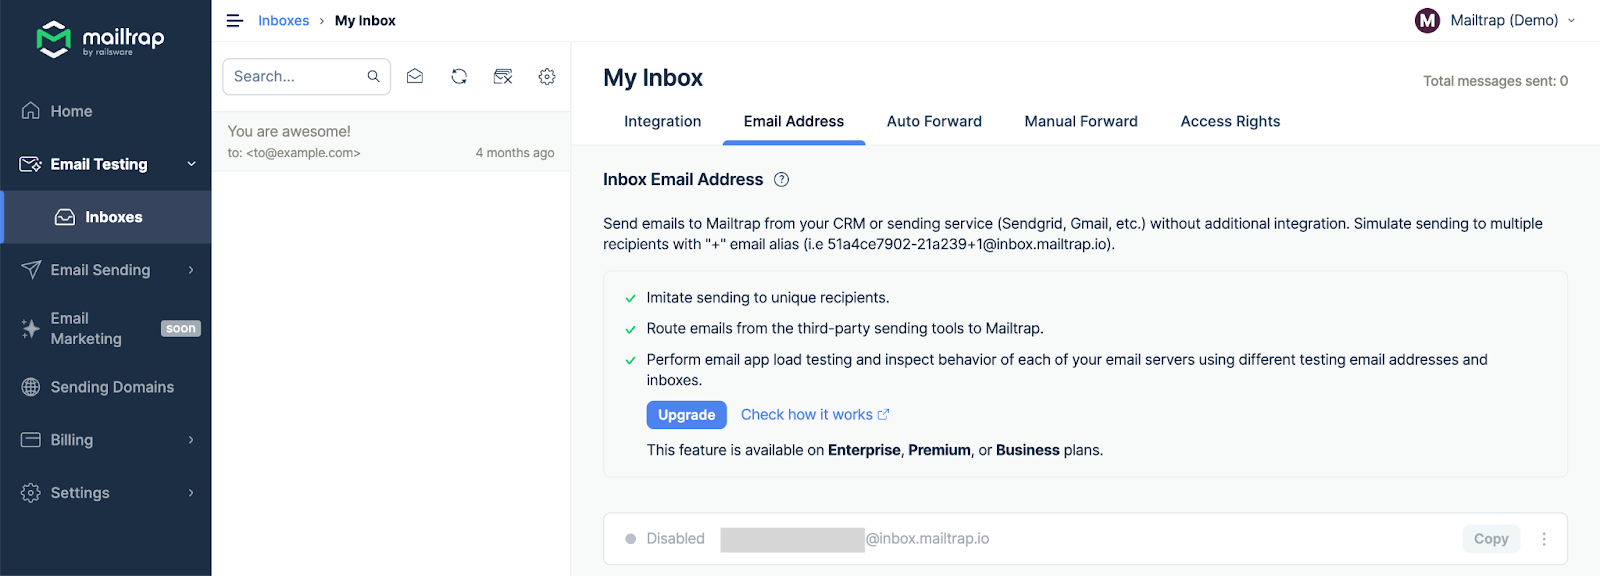The width and height of the screenshot is (1600, 576).
Task: Go to Inboxes breadcrumb link
Action: [283, 20]
